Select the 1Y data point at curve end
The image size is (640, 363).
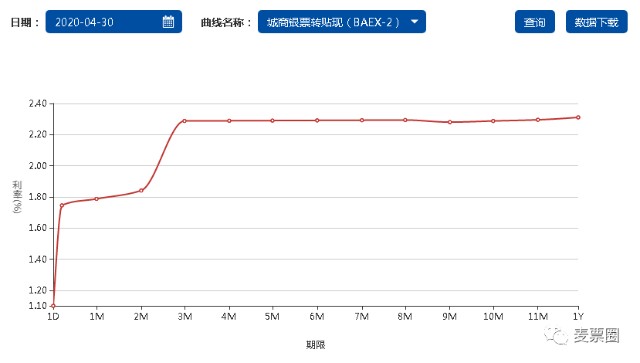coord(578,117)
